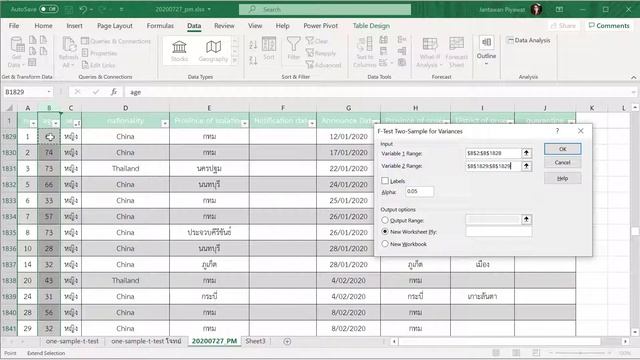Click the Select All corner triangle

(x=9, y=108)
